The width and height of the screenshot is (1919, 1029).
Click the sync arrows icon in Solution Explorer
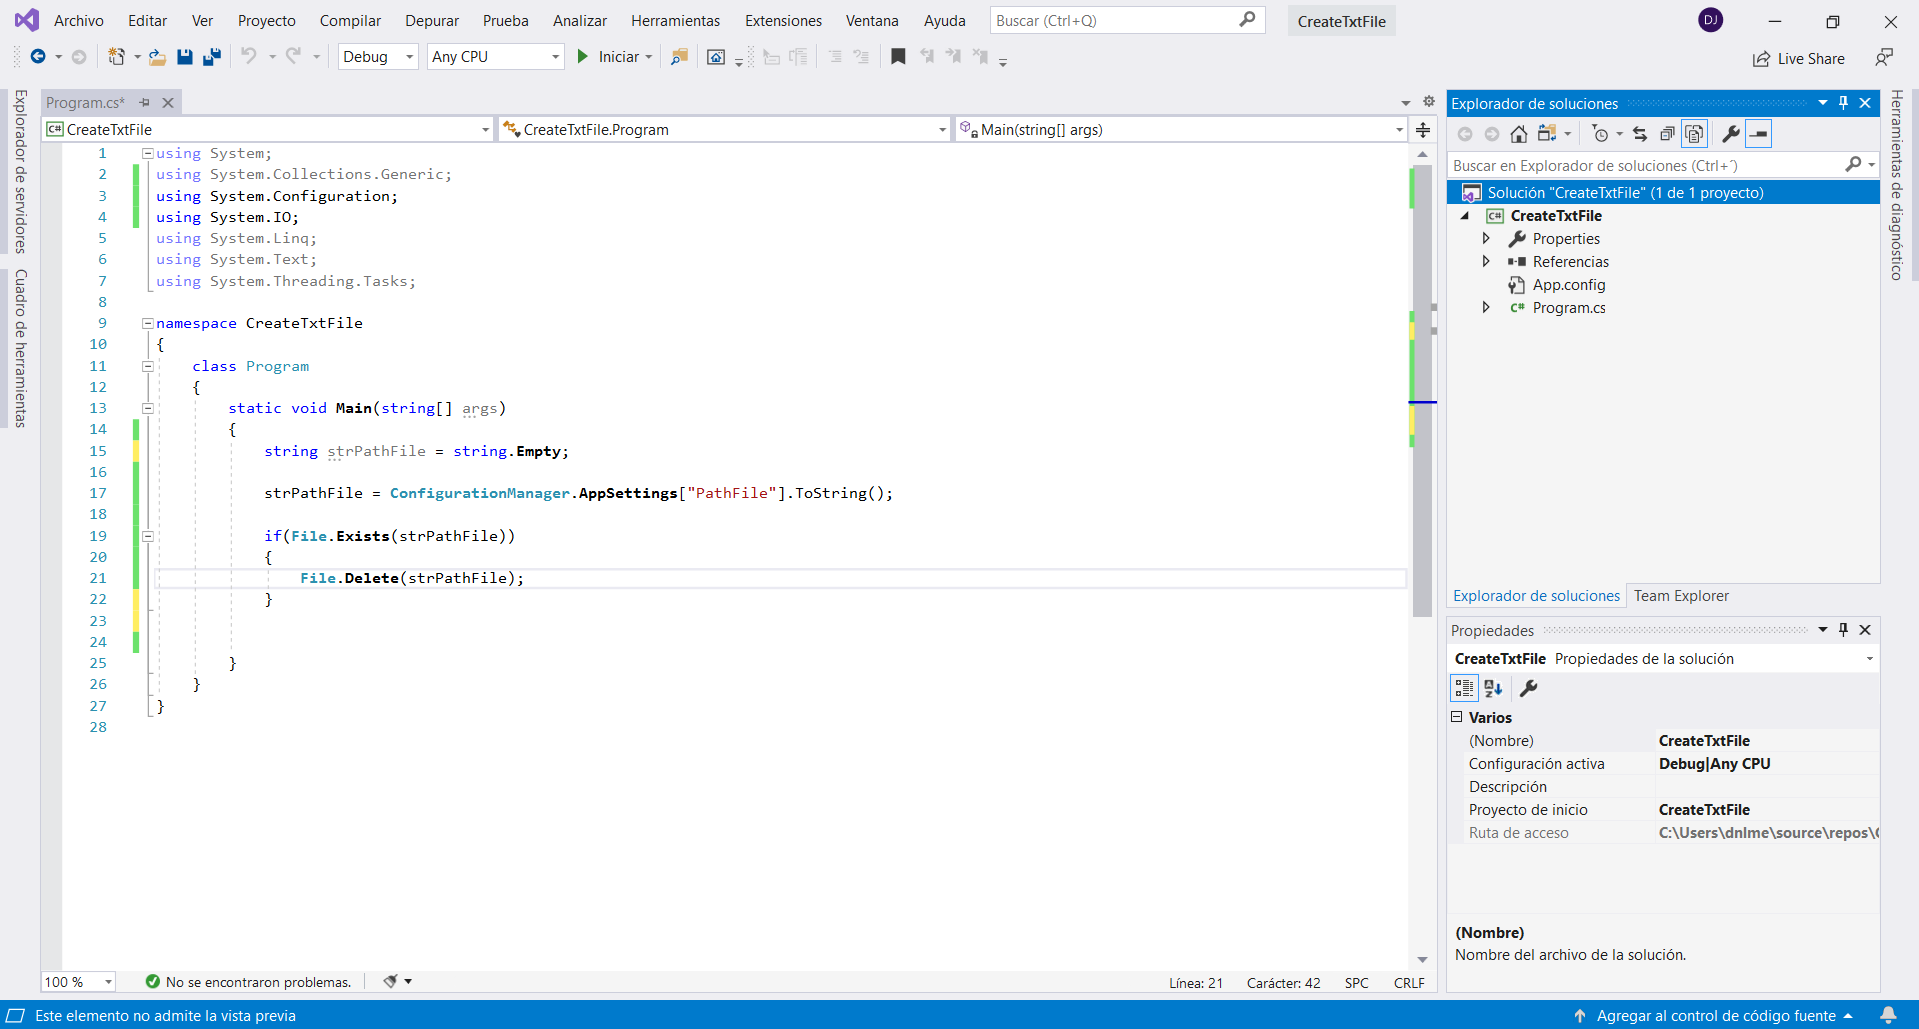click(1640, 134)
